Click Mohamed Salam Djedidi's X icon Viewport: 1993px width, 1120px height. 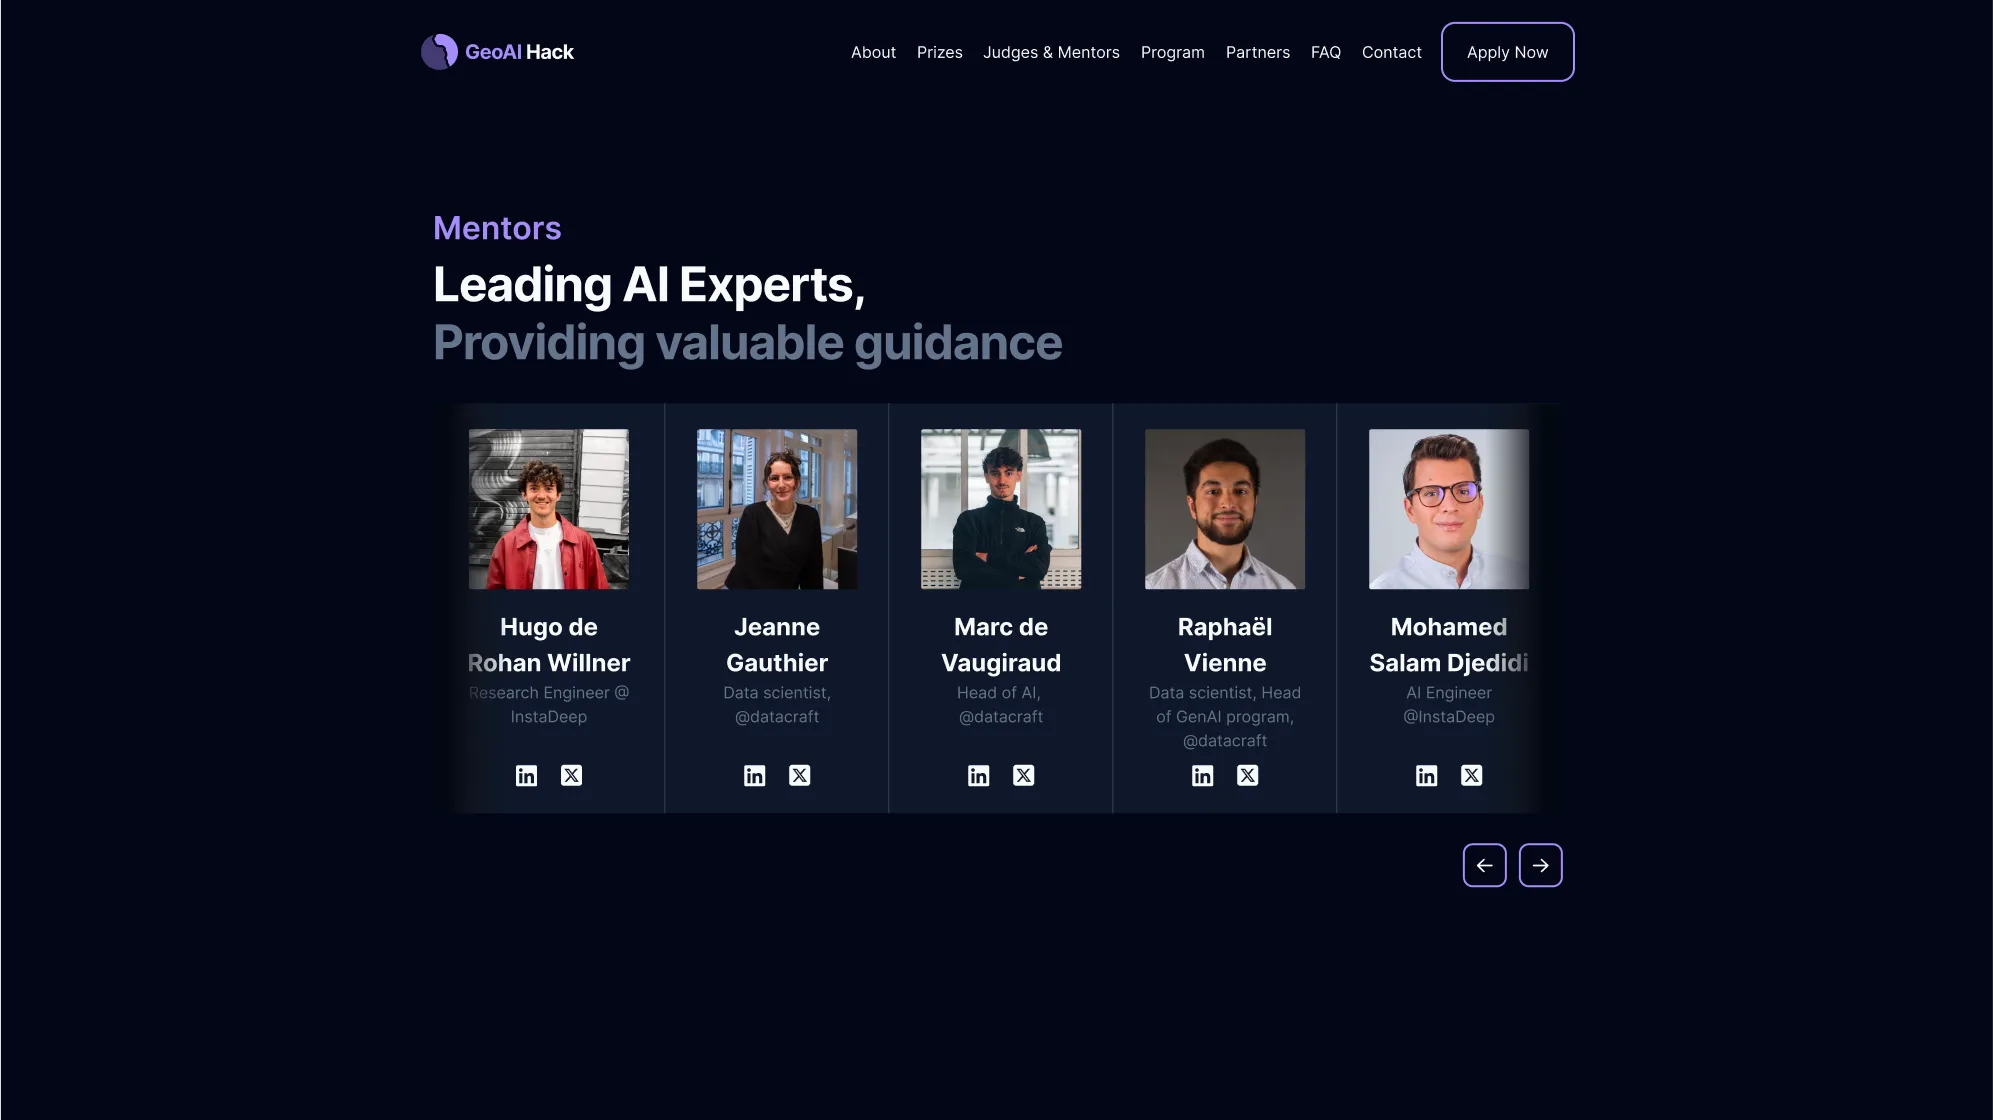[x=1471, y=776]
